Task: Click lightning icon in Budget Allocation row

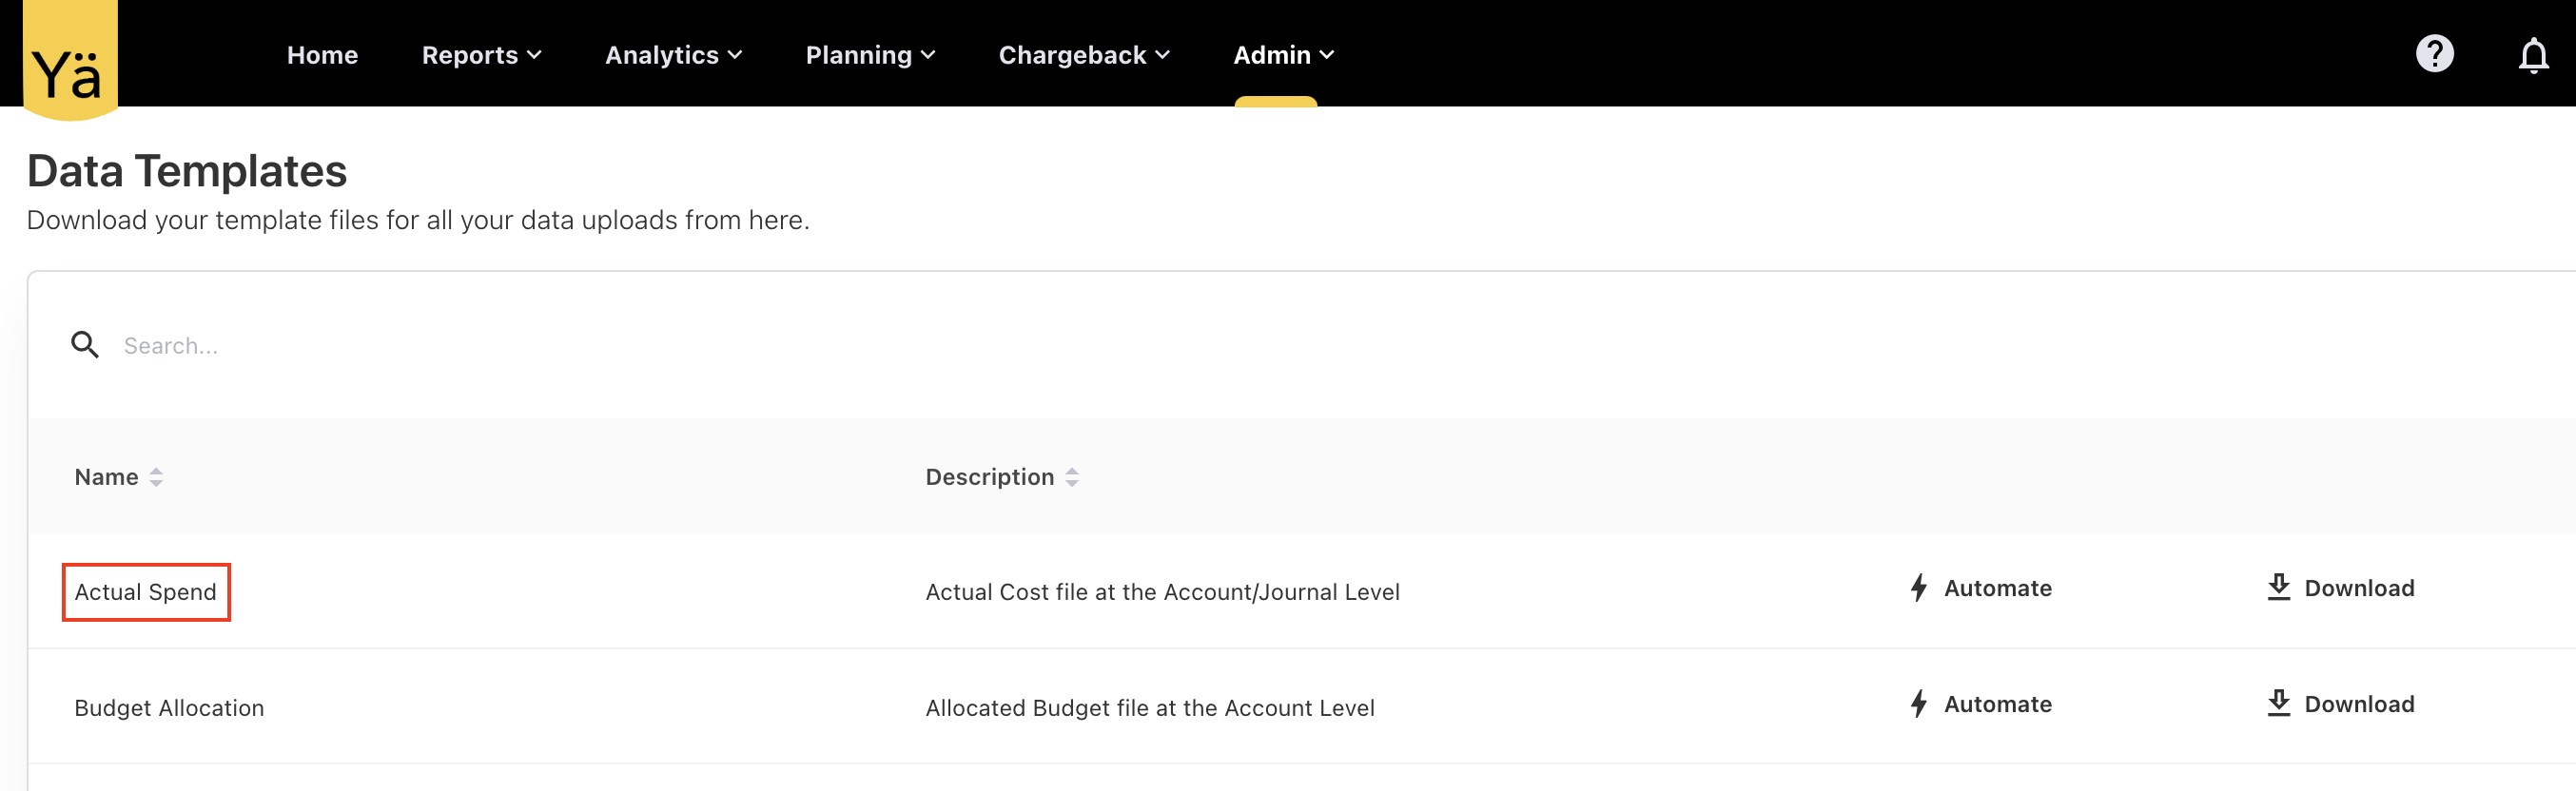Action: [1917, 704]
